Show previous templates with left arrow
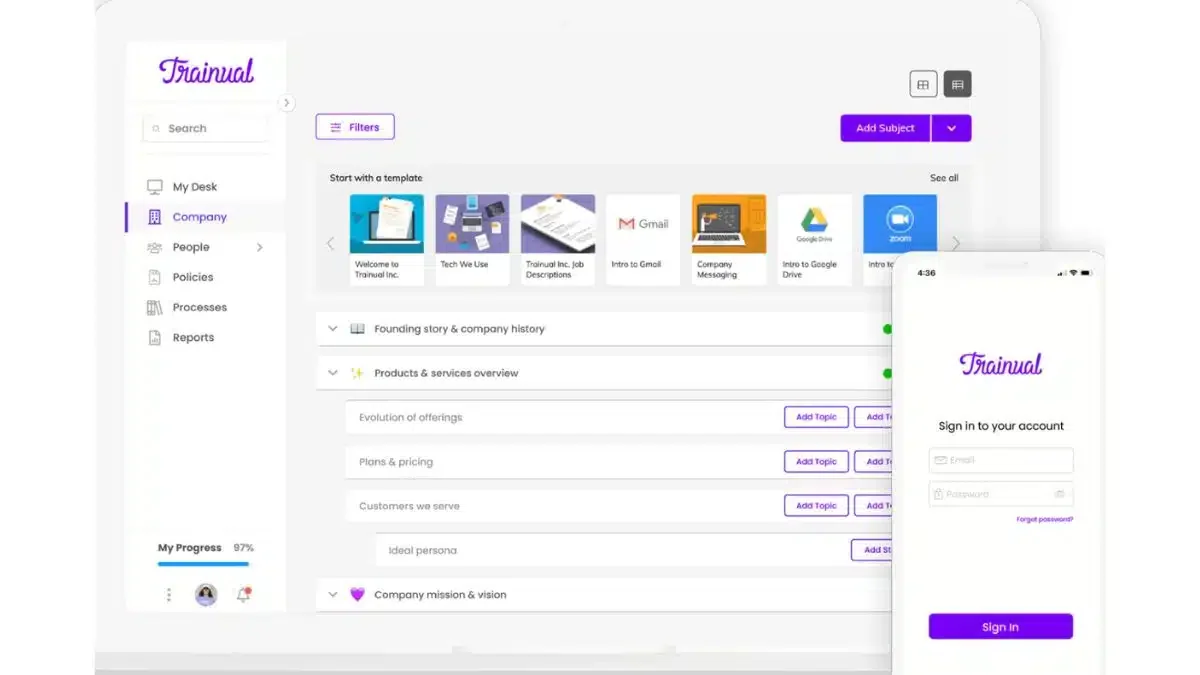1200x675 pixels. (331, 243)
